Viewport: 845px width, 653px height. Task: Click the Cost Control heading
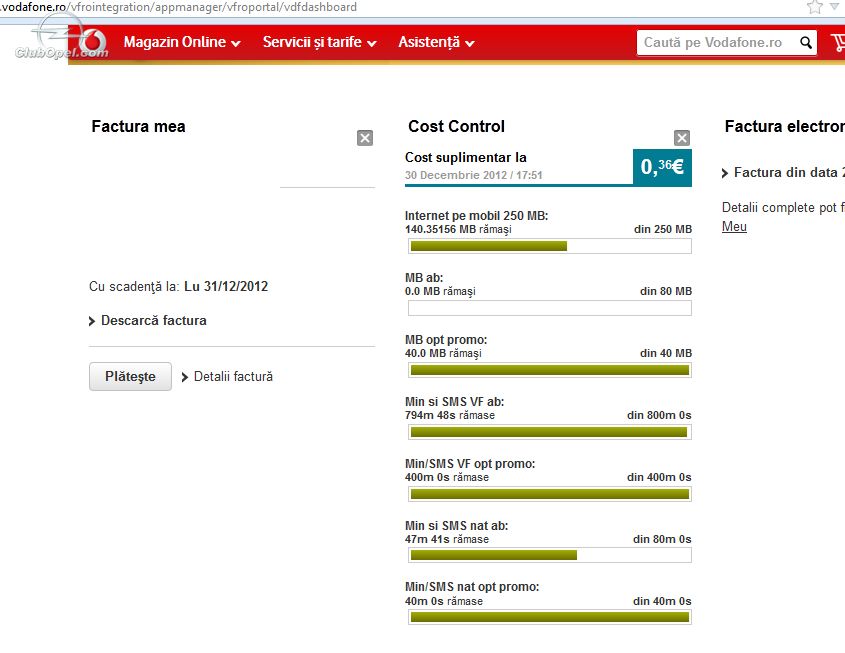[x=456, y=126]
